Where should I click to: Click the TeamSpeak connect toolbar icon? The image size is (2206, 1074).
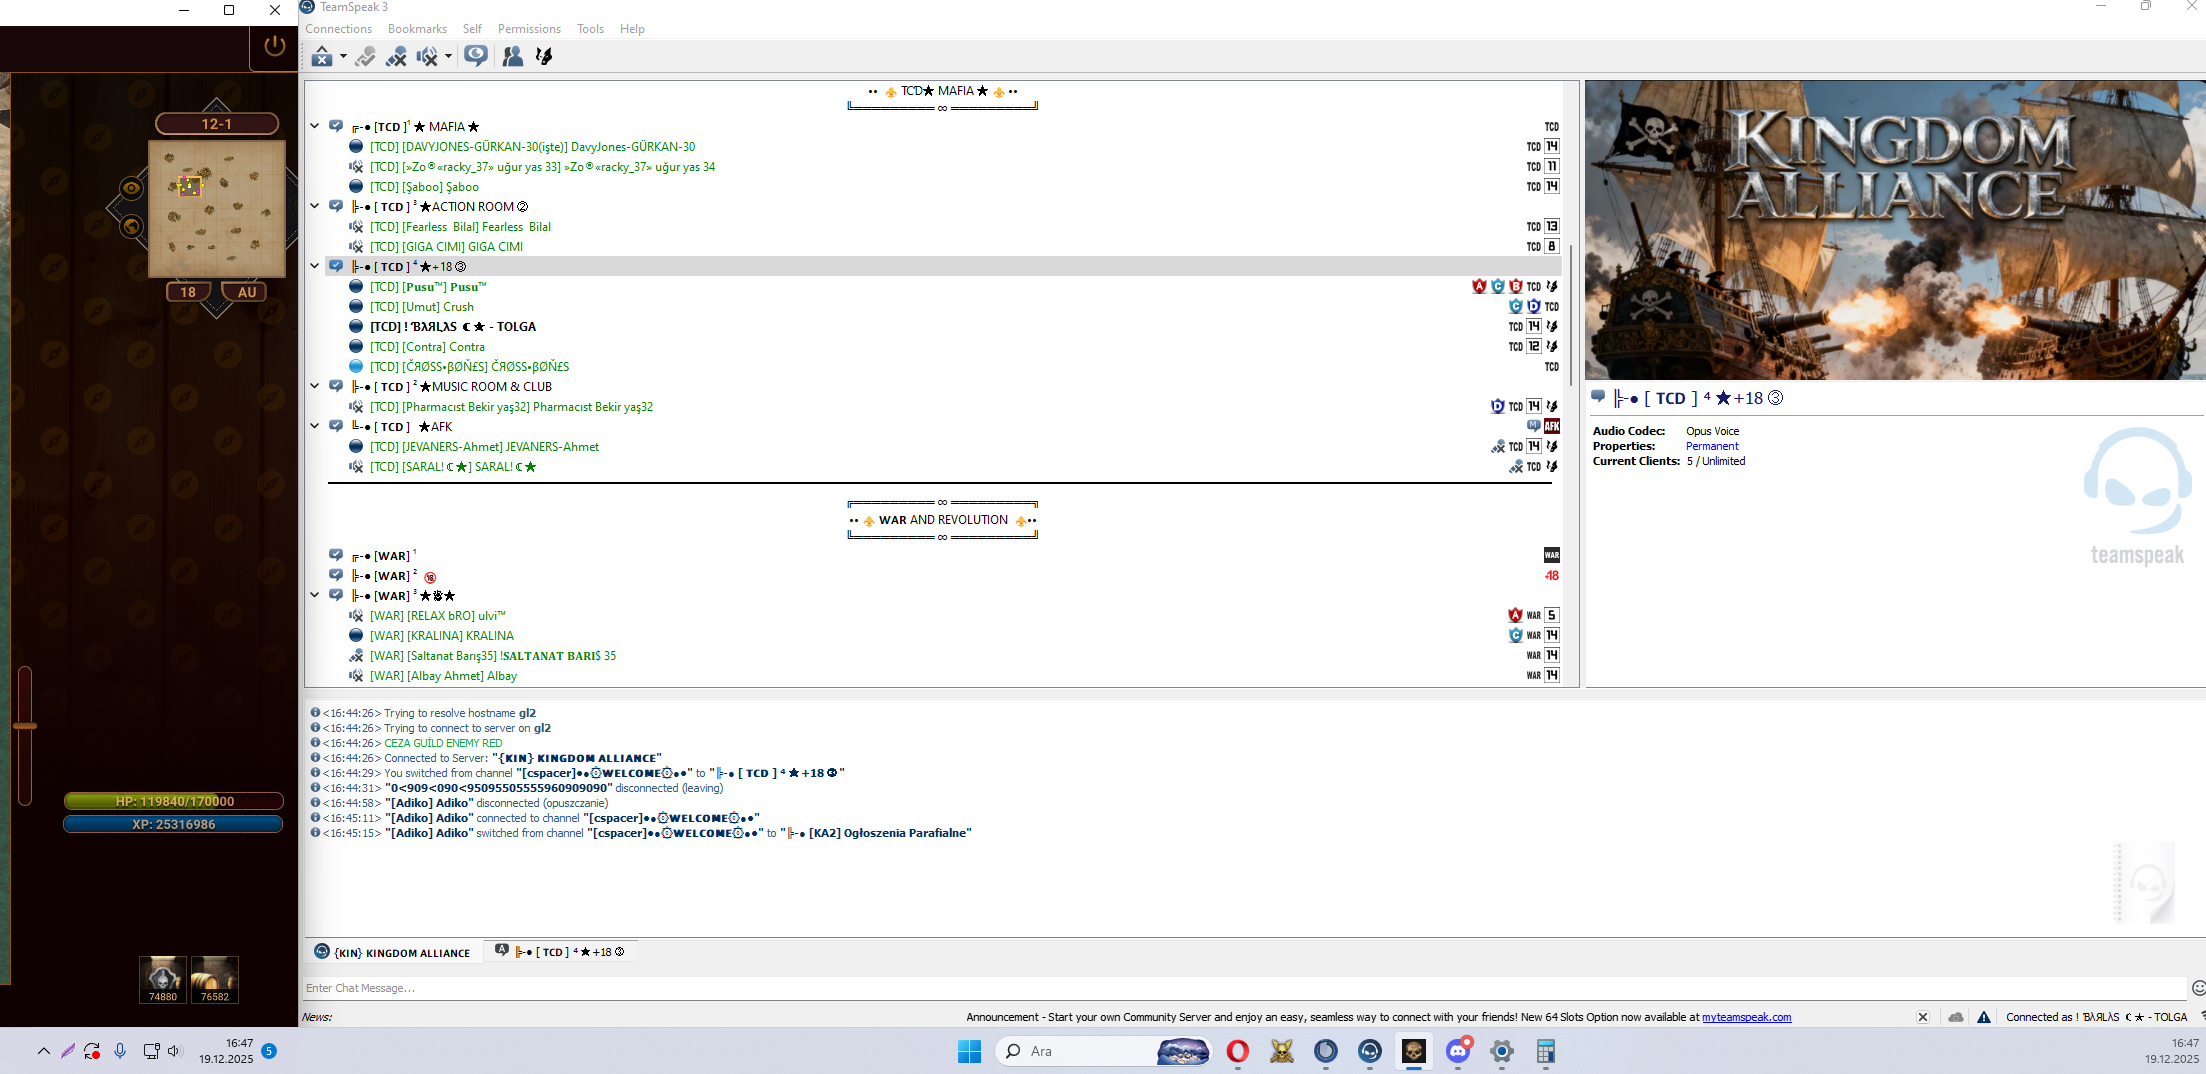(x=322, y=57)
